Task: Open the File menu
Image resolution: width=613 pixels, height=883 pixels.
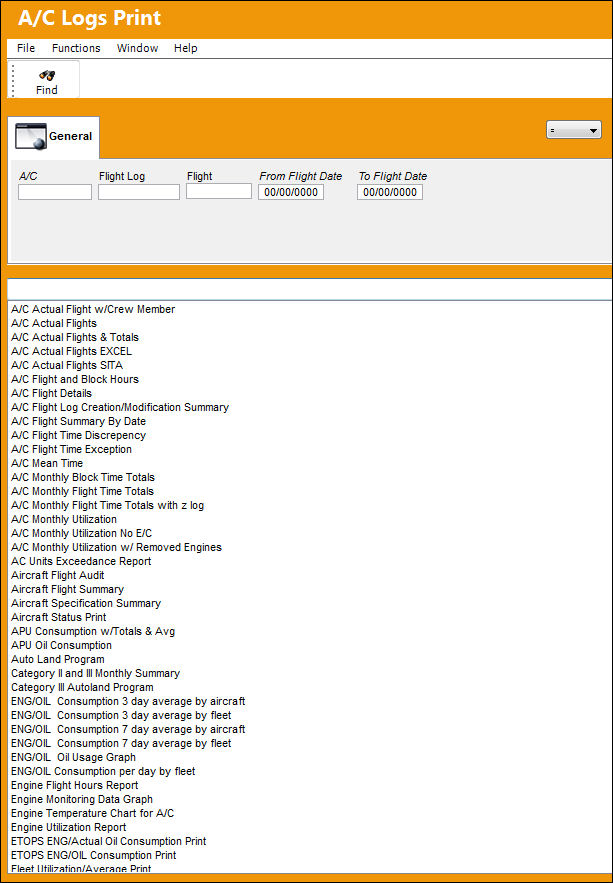Action: tap(26, 48)
